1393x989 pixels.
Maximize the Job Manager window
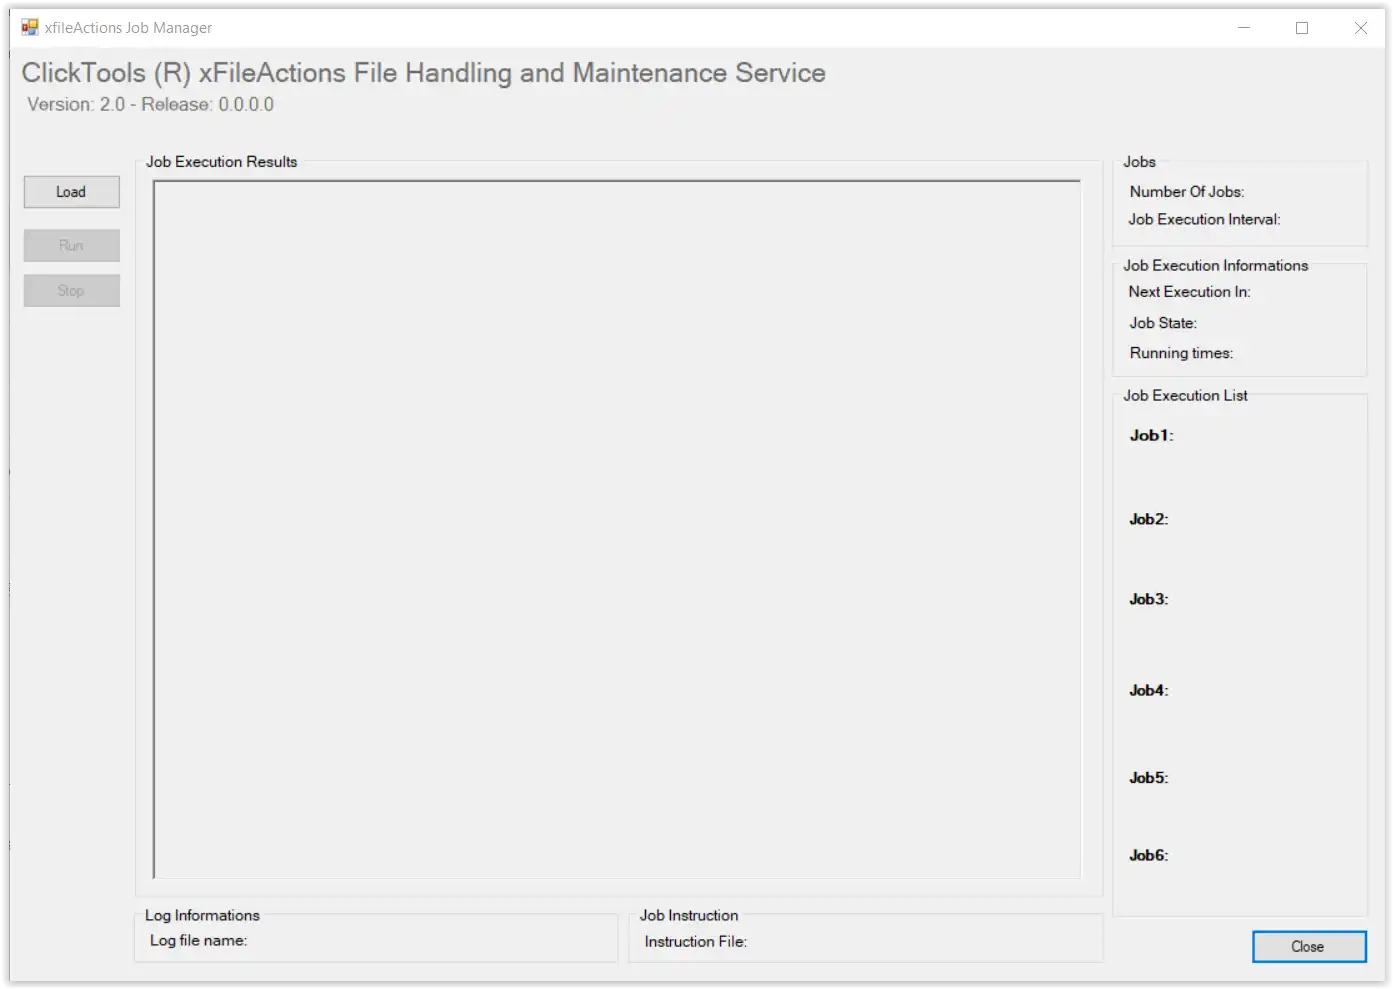pos(1302,28)
